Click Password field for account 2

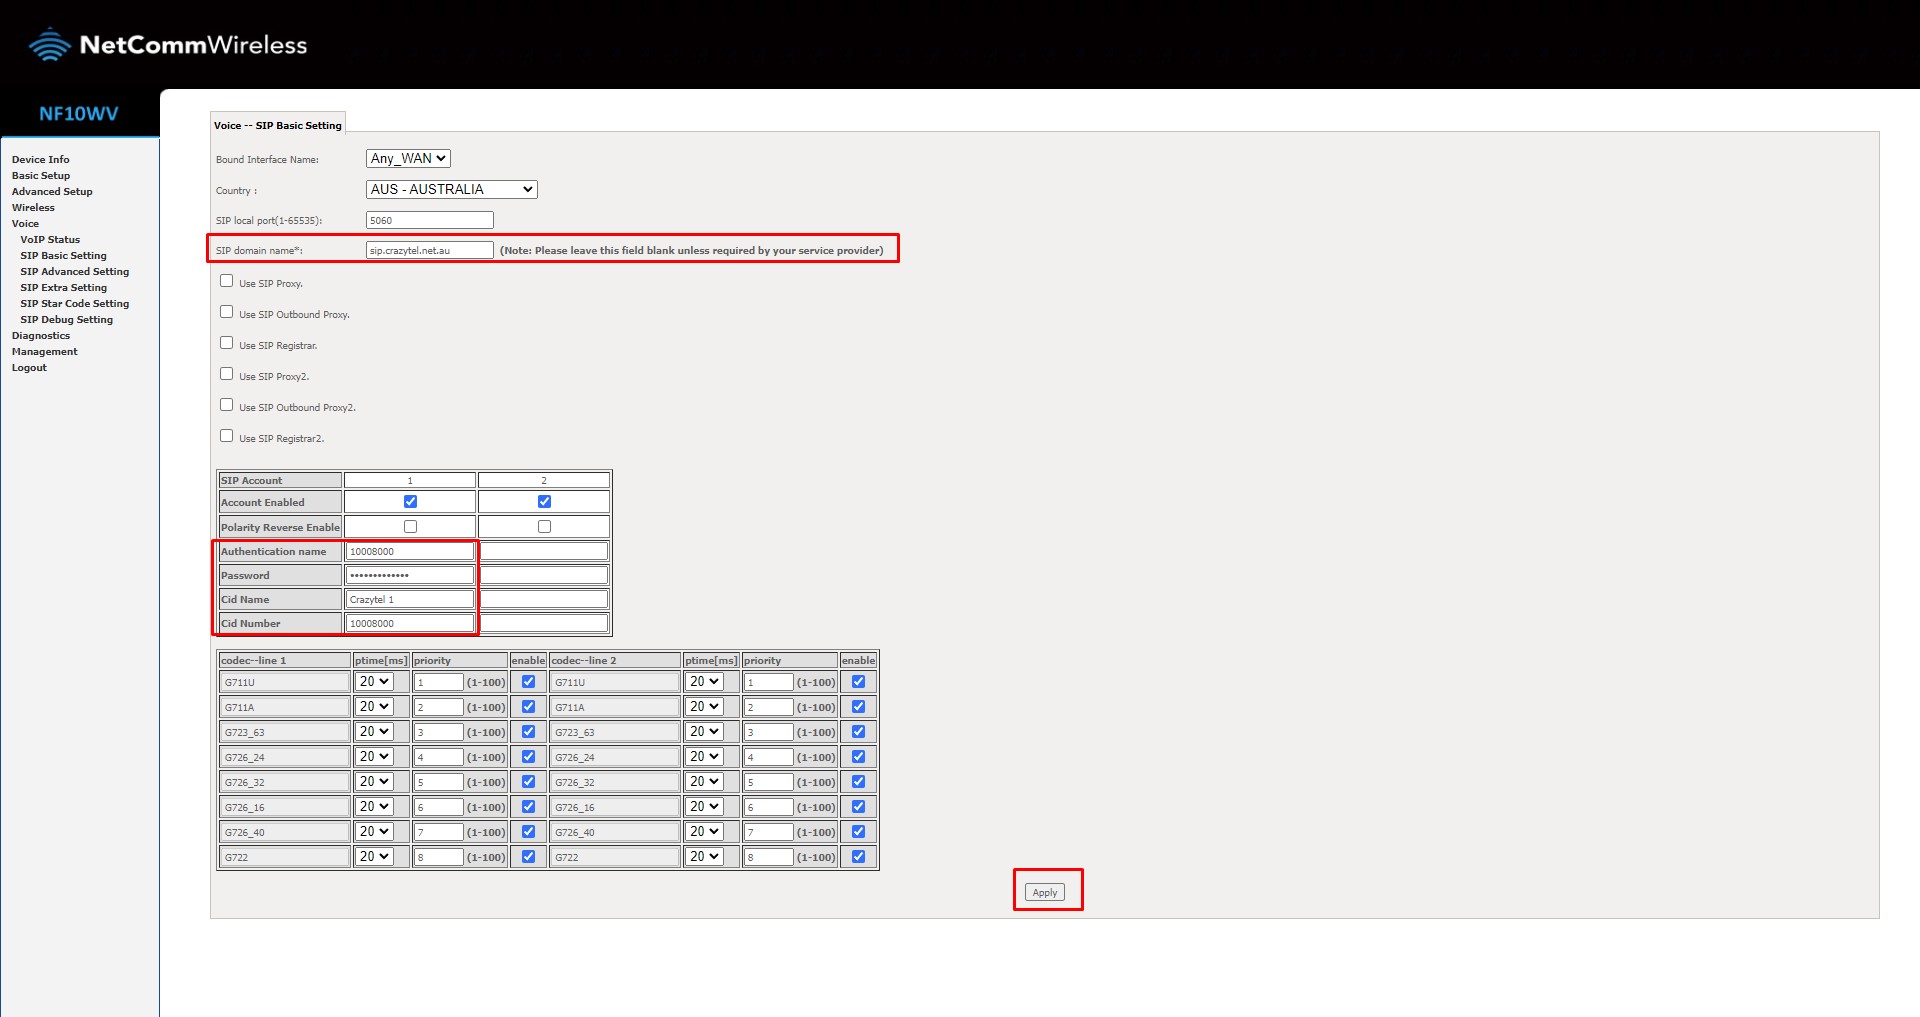[x=544, y=575]
